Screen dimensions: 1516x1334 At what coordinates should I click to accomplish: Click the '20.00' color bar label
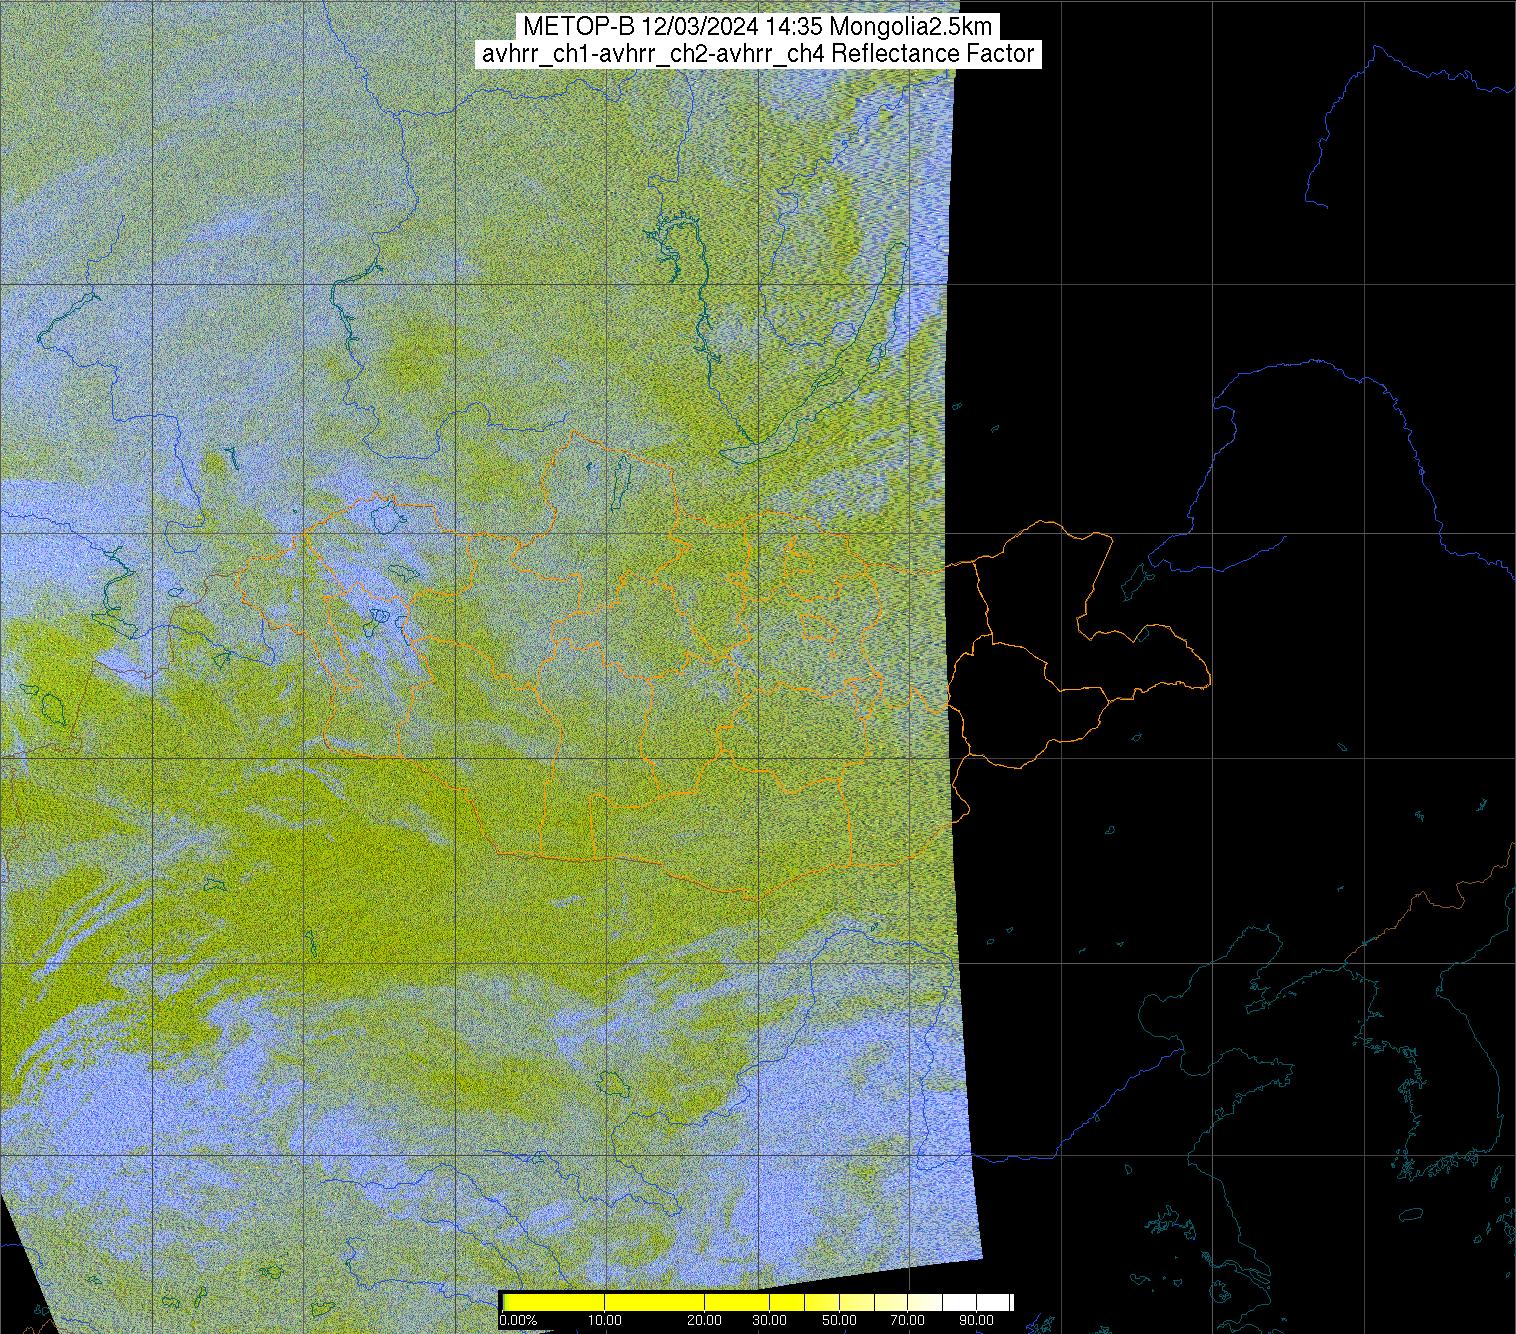click(704, 1320)
